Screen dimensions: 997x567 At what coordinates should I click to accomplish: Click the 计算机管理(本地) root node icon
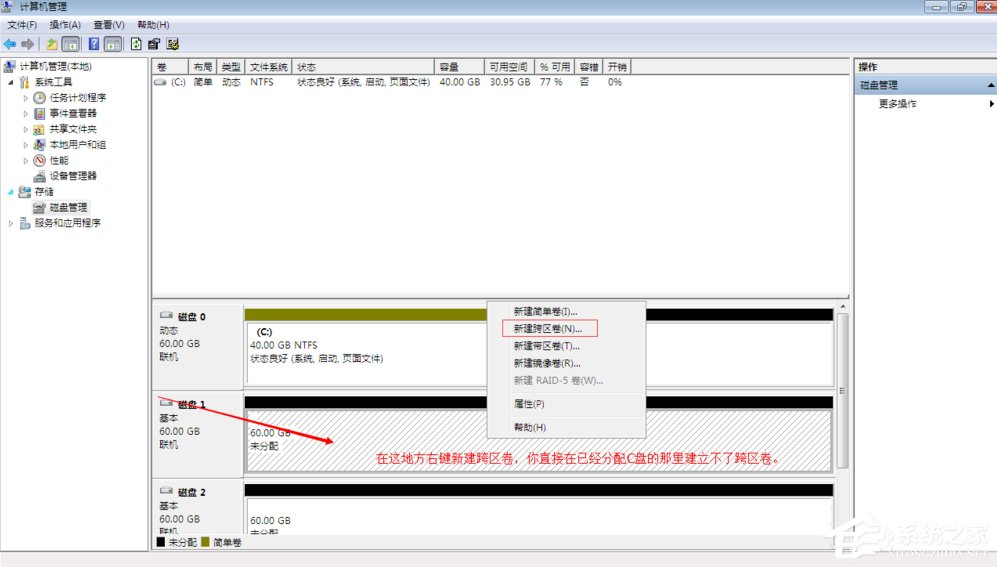(10, 66)
